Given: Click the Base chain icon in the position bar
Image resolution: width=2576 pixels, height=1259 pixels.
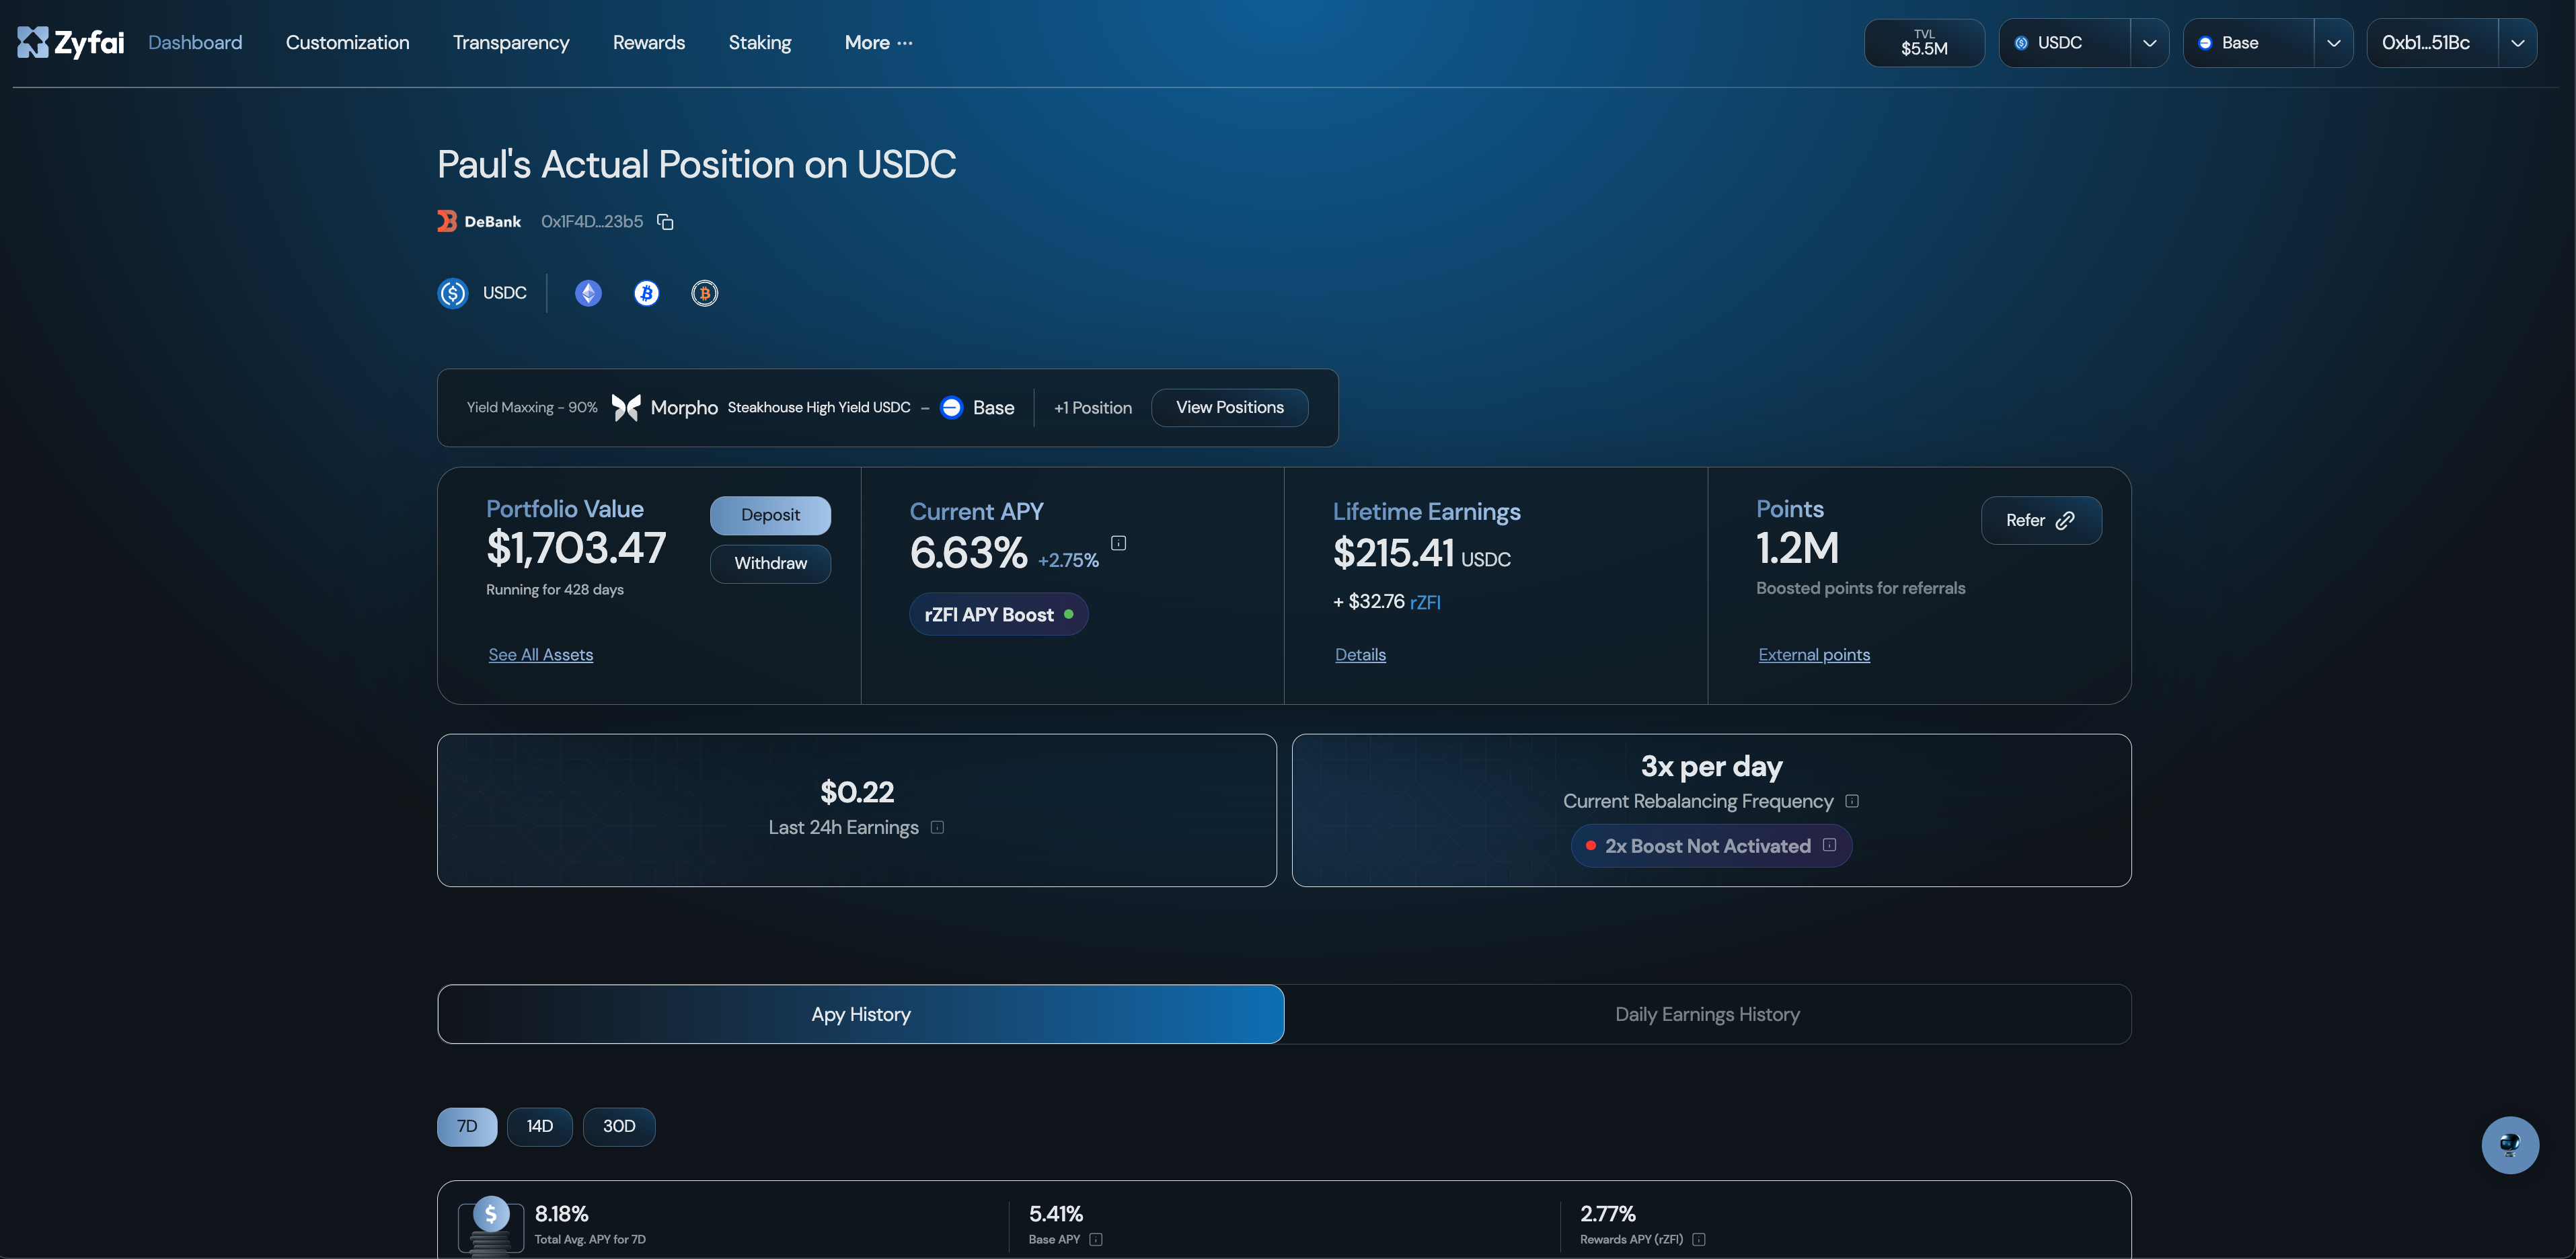Looking at the screenshot, I should point(952,407).
